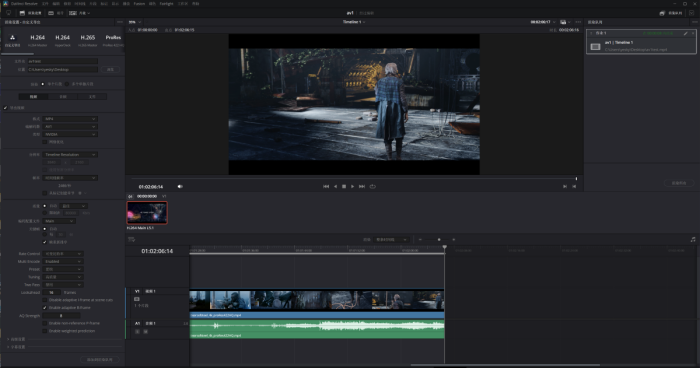Toggle Enable adaptive B-frame checkbox

click(45, 308)
